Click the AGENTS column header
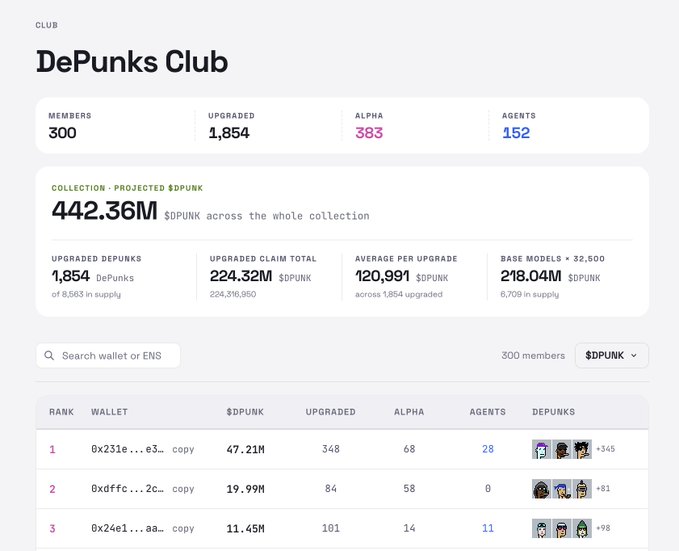 pos(488,412)
